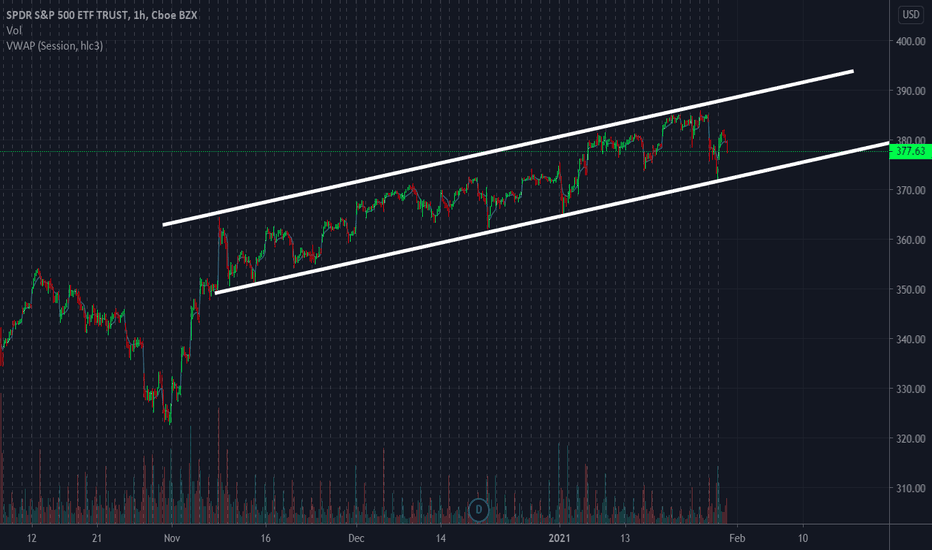Click the 2021 label on time axis

(x=559, y=538)
